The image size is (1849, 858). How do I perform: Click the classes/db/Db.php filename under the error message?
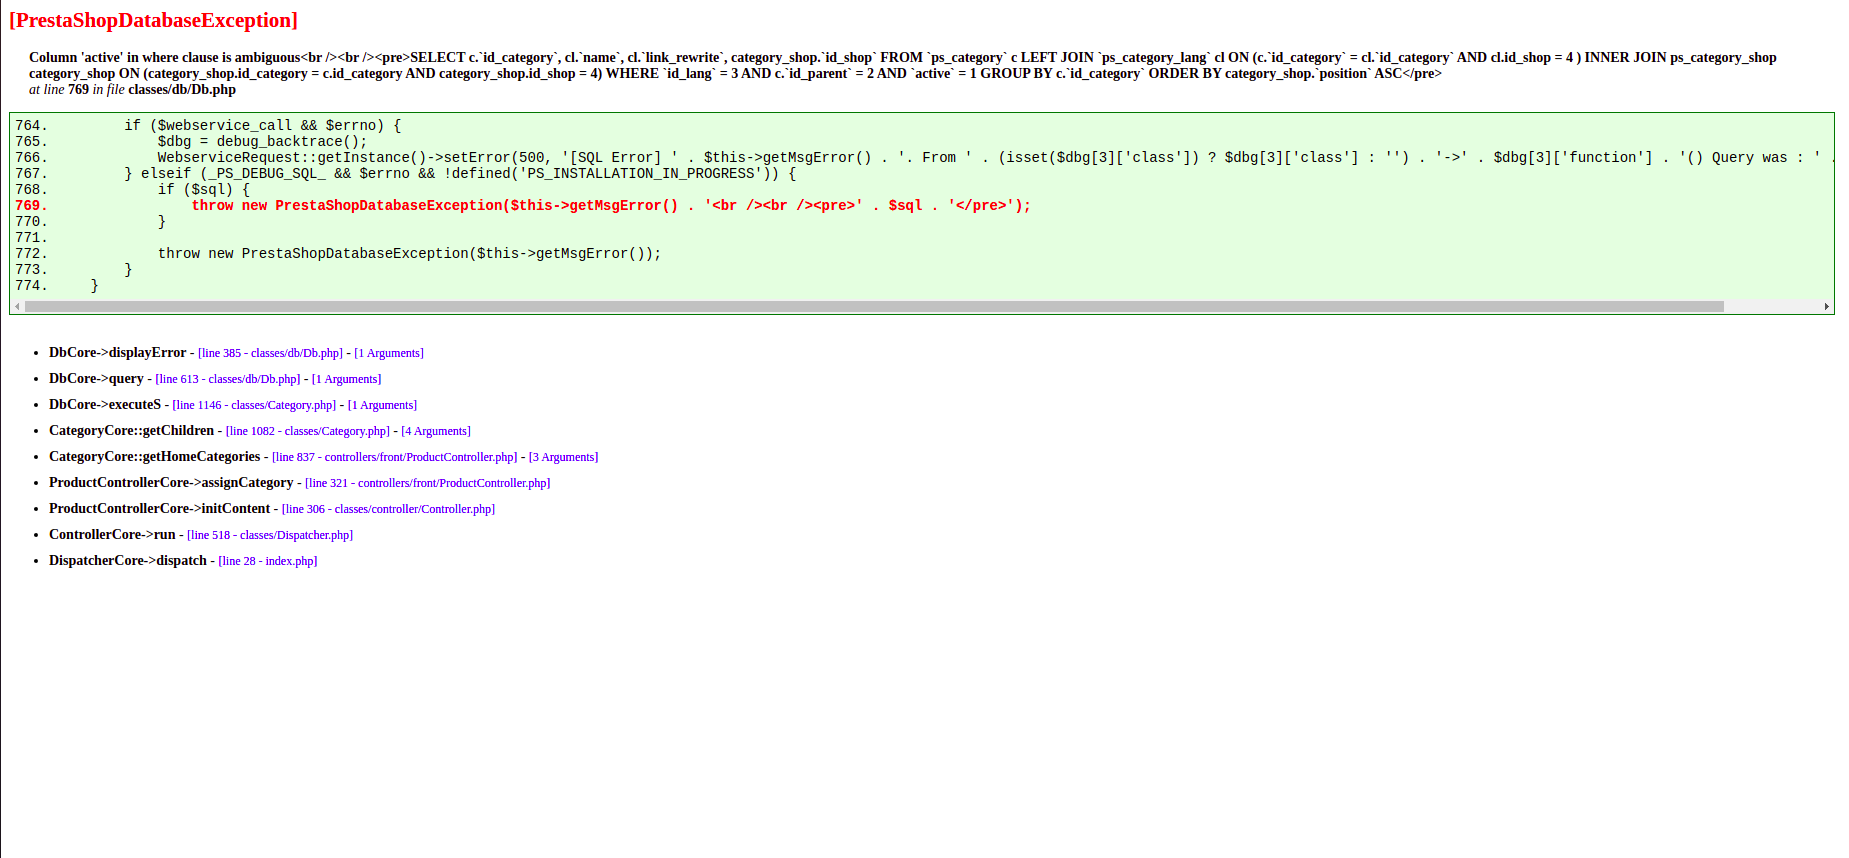tap(182, 89)
